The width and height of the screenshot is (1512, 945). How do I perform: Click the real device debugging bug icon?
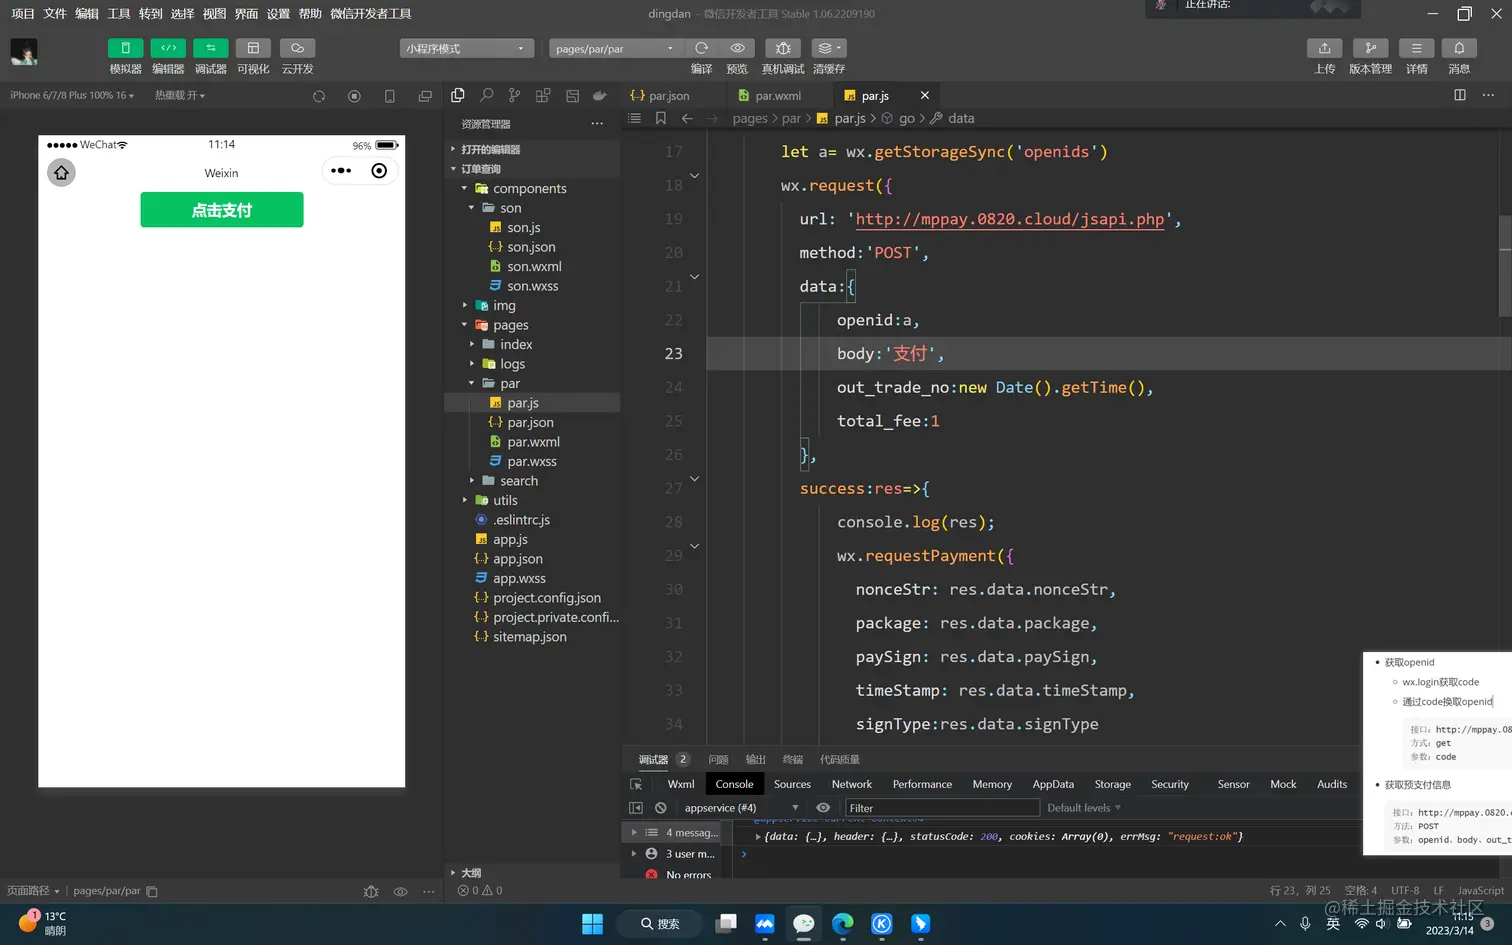coord(783,48)
